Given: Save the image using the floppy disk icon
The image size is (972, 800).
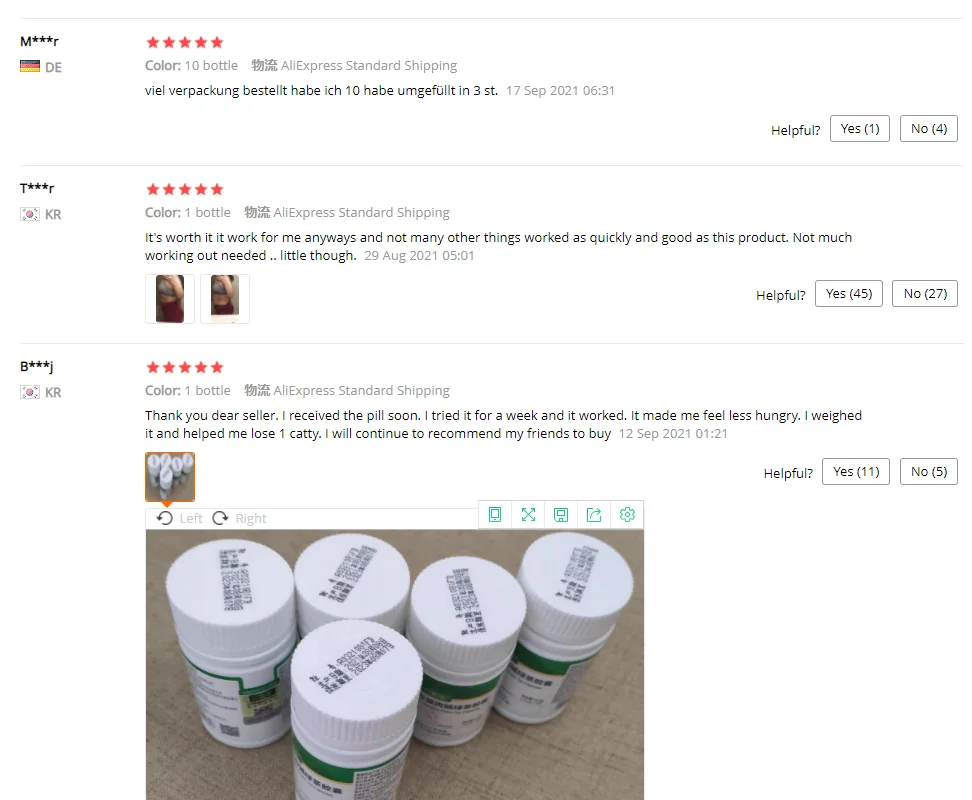Looking at the screenshot, I should (561, 514).
